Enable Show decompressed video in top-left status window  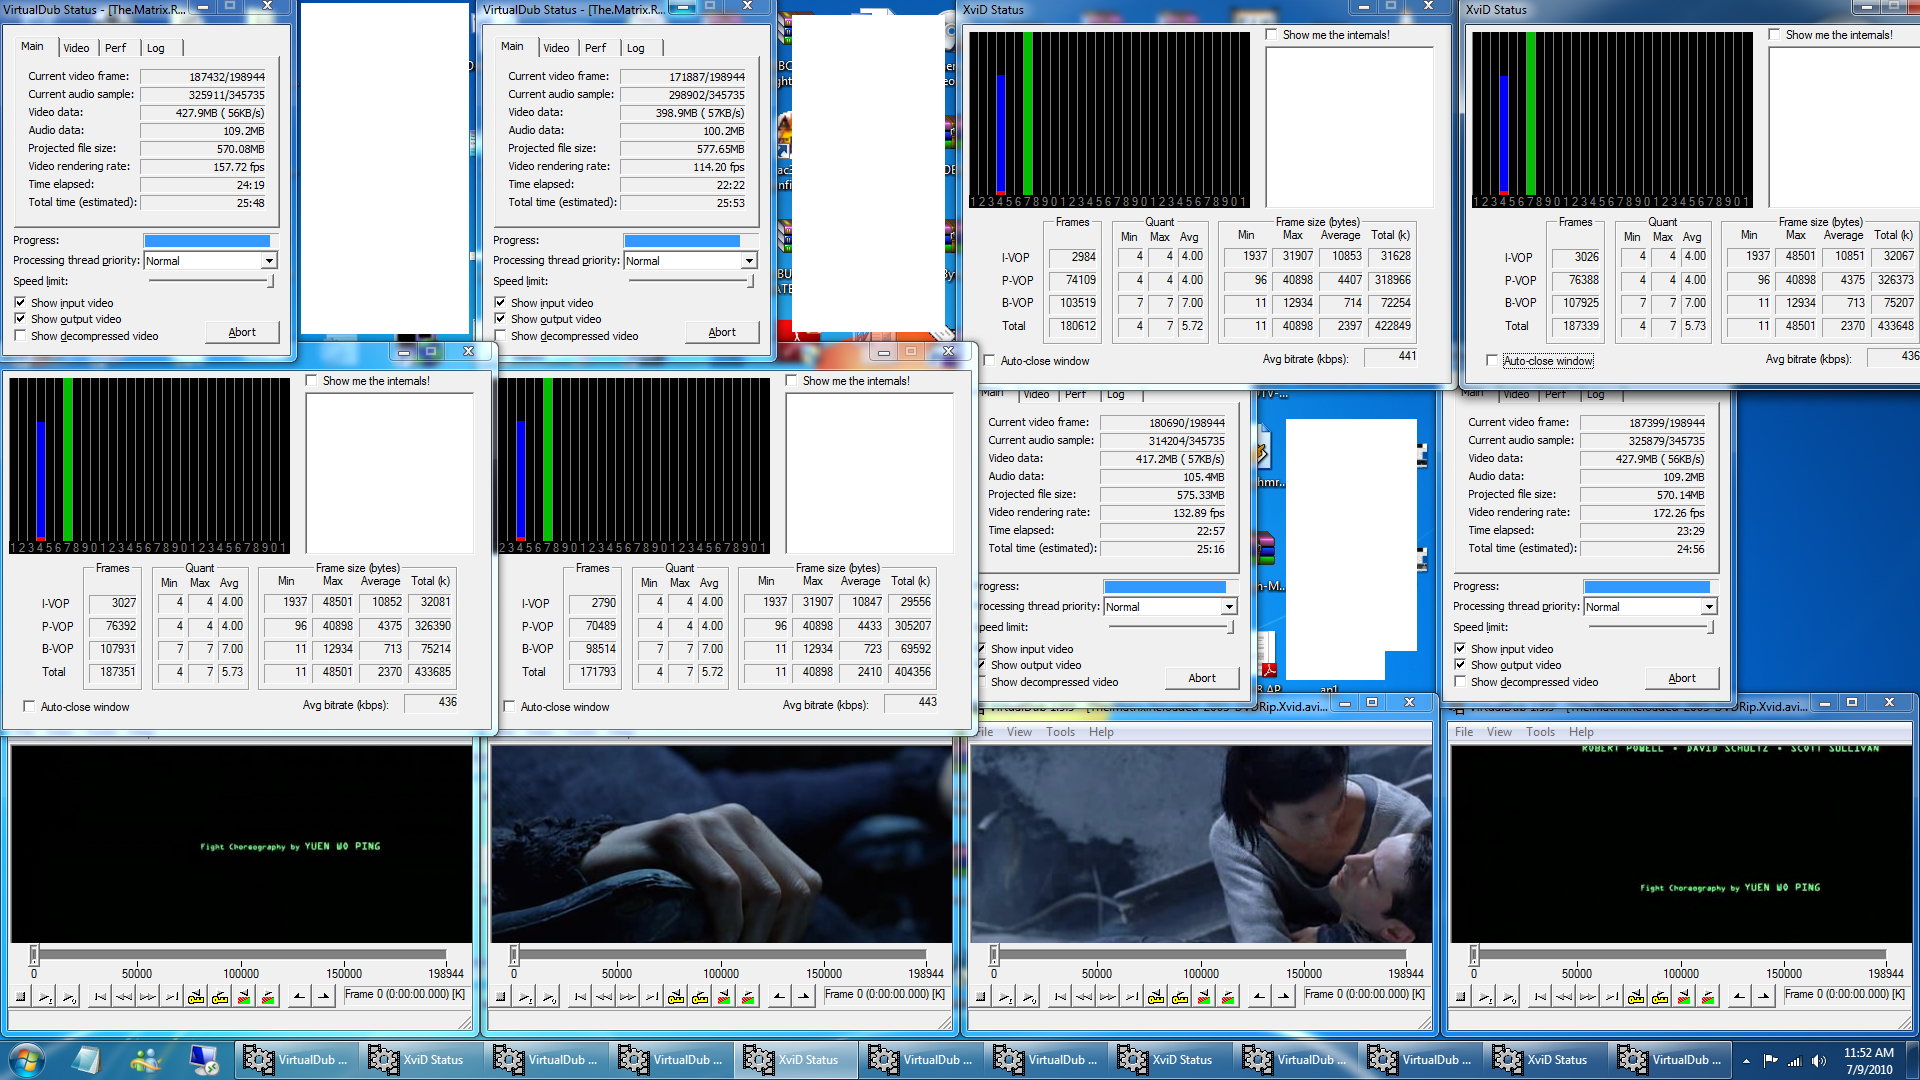(x=20, y=336)
